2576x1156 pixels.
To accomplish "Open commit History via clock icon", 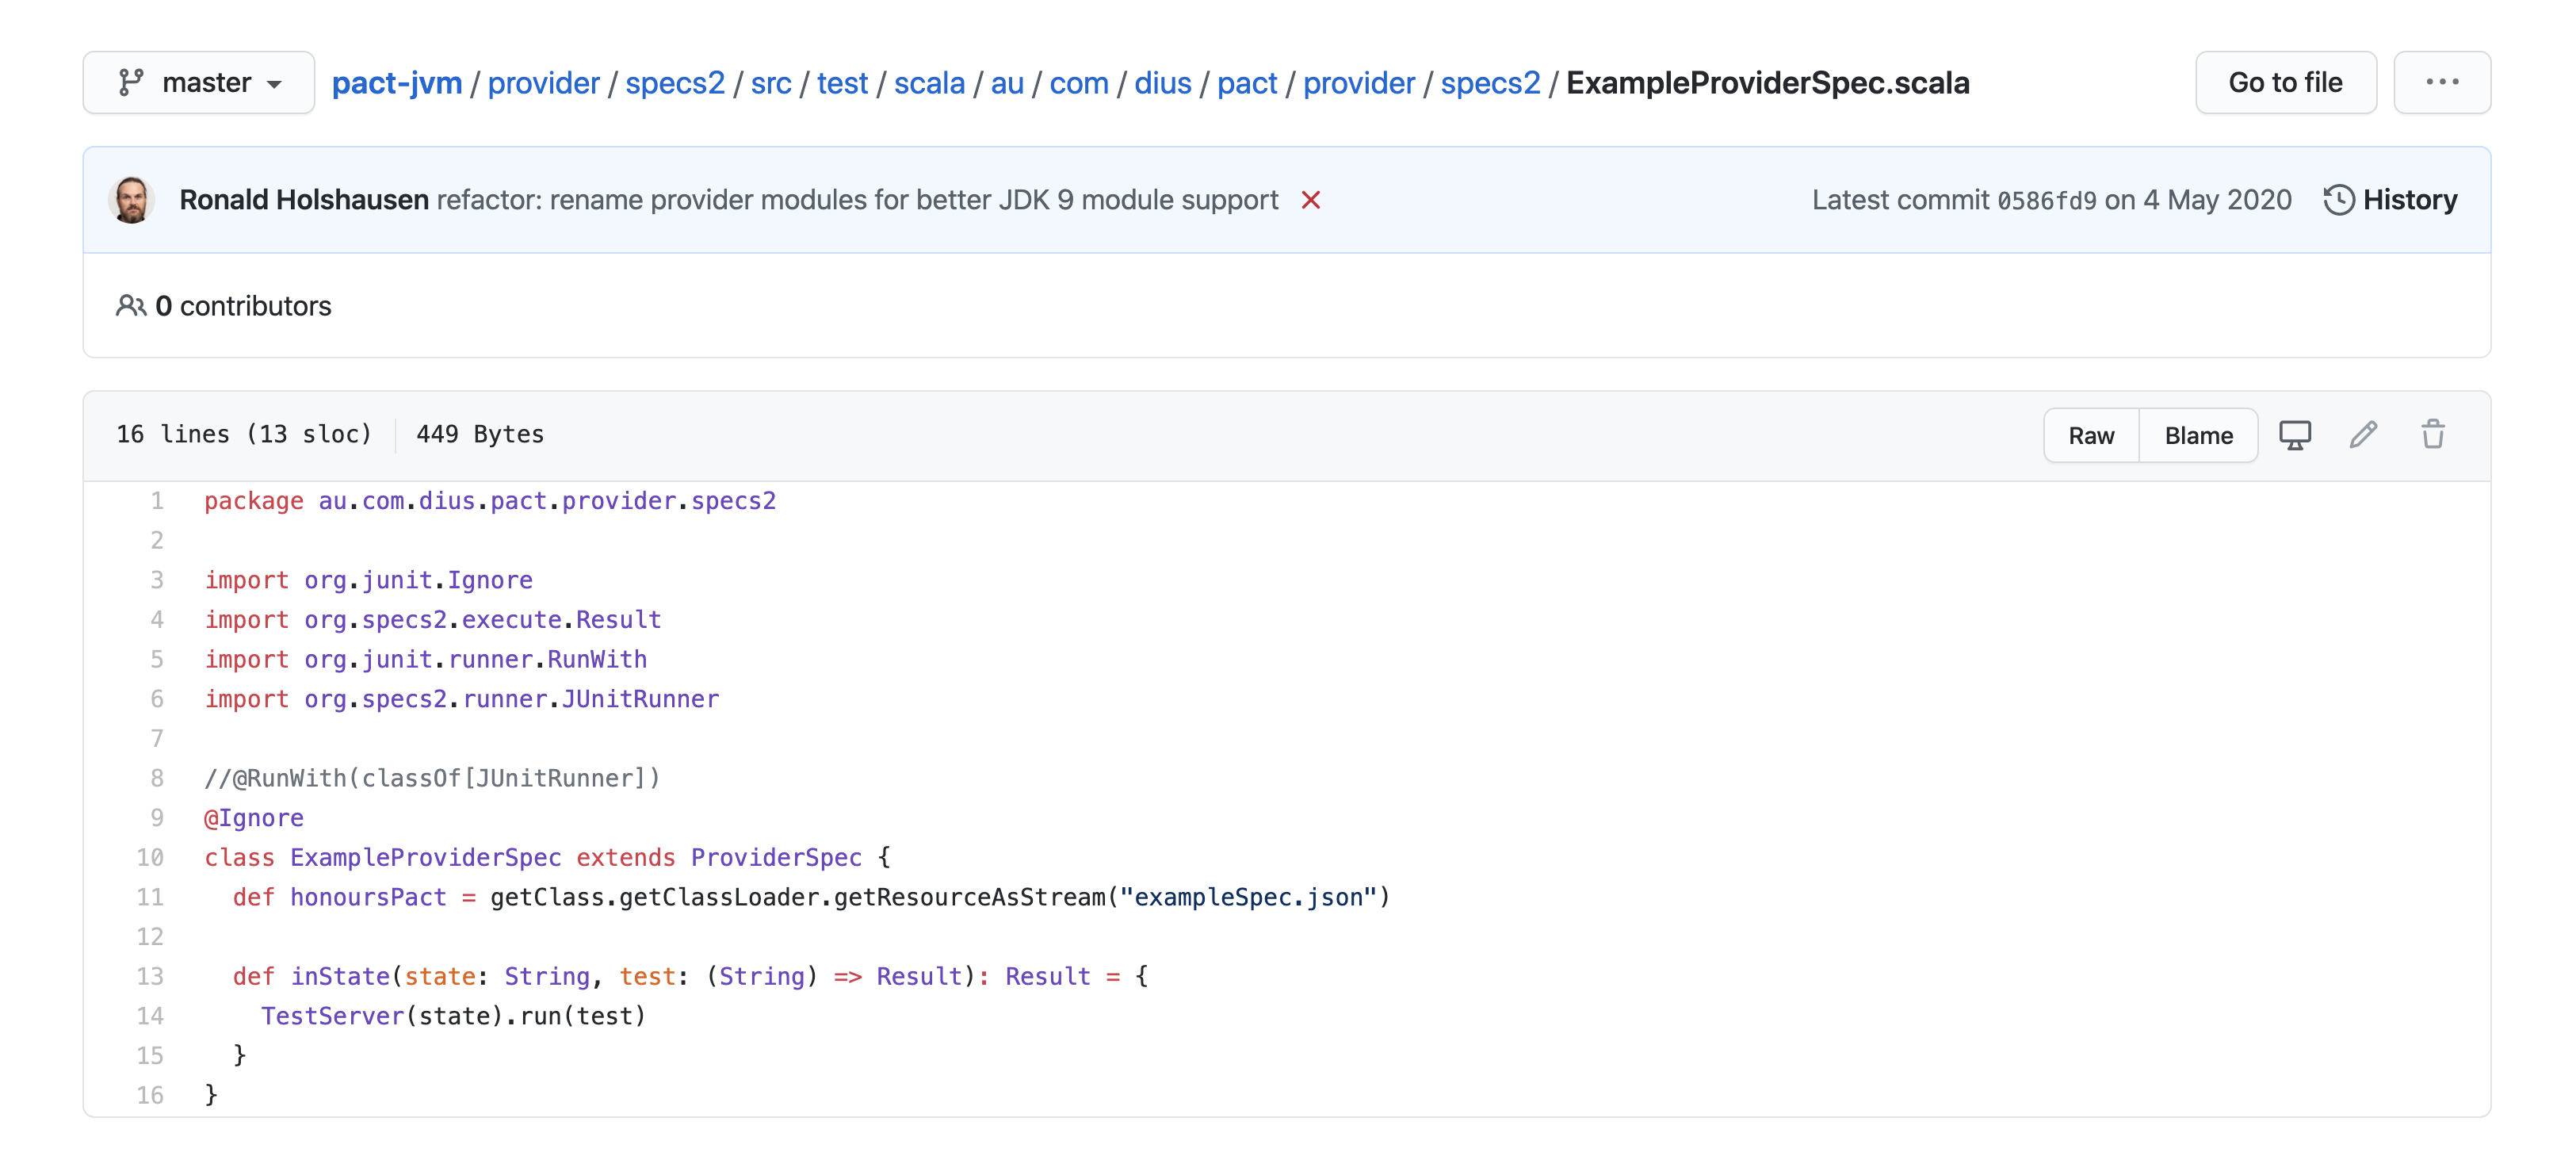I will click(x=2339, y=200).
